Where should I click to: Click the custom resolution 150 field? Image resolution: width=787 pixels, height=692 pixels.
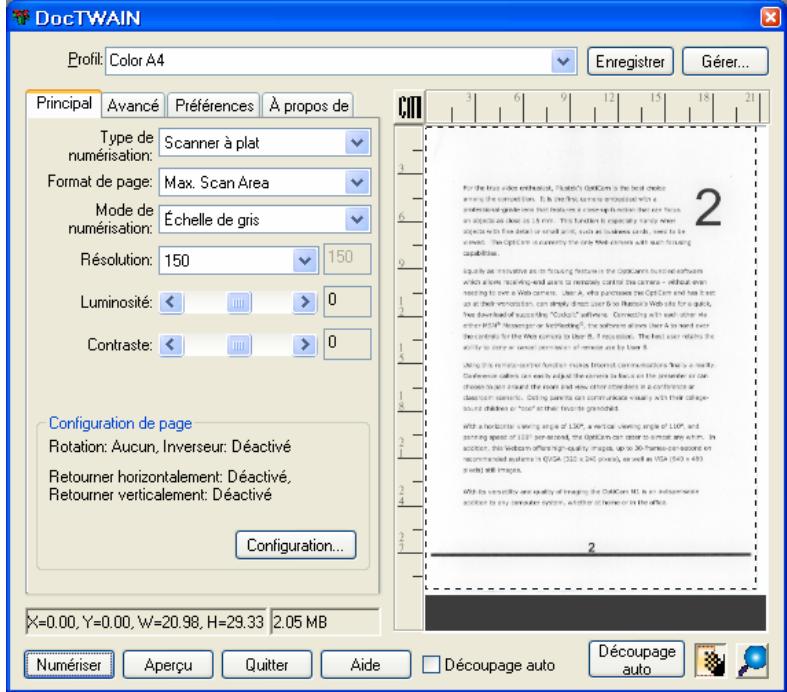point(347,259)
